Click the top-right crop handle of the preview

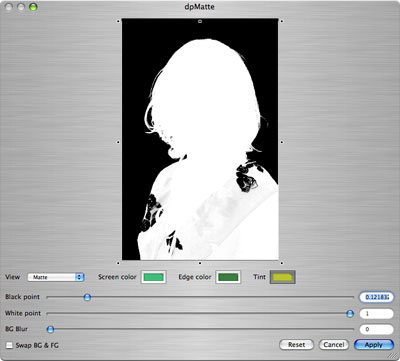(x=282, y=21)
